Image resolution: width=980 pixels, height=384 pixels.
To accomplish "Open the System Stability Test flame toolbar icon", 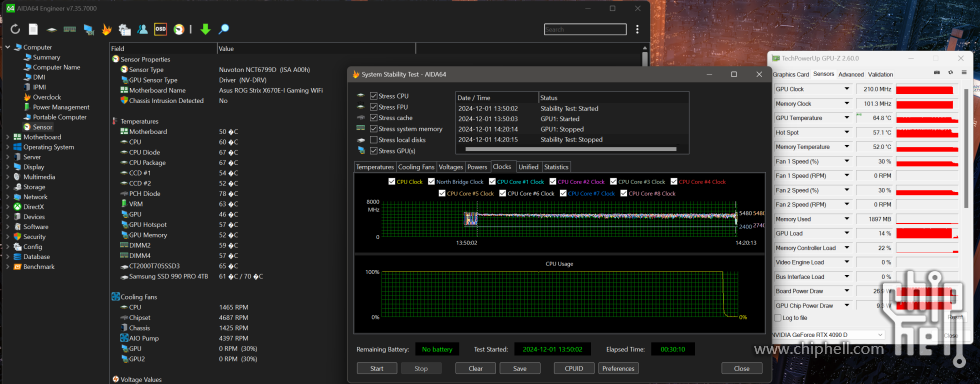I will [107, 29].
